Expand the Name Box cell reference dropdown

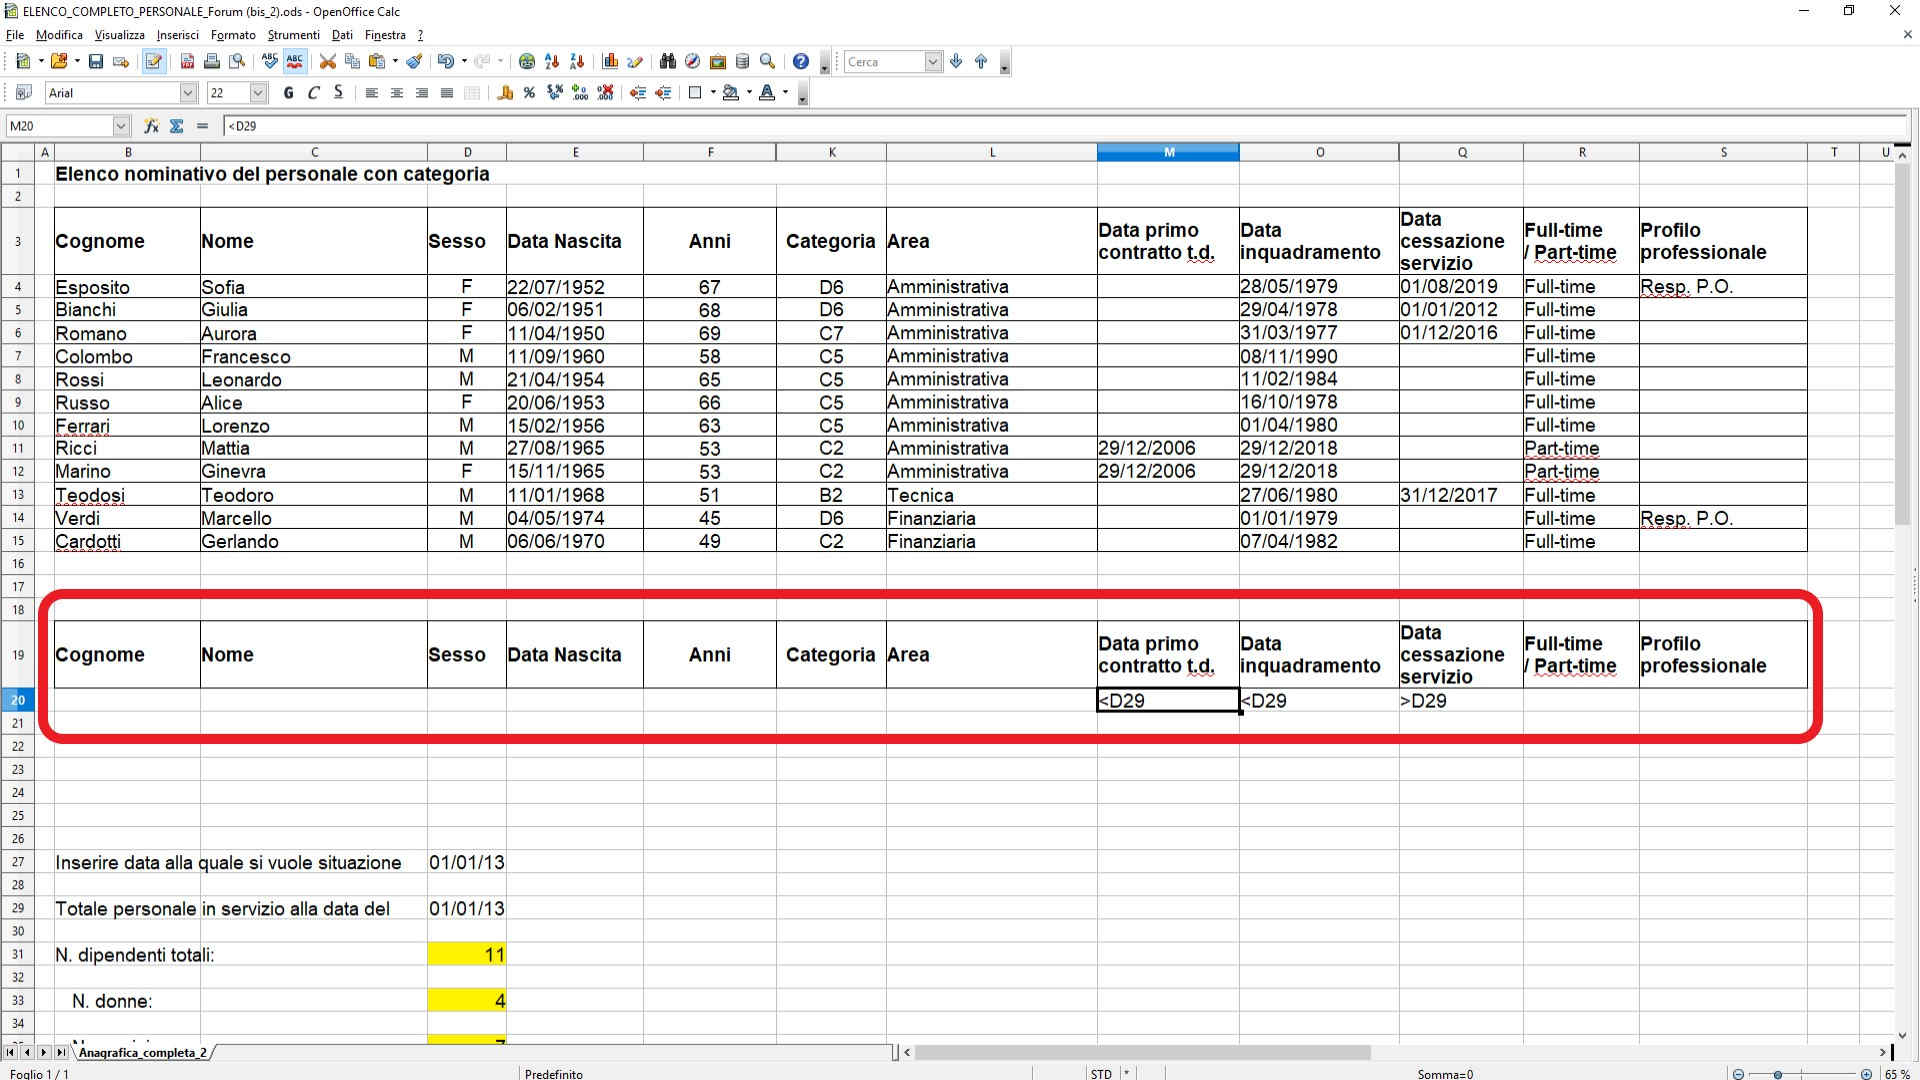(x=121, y=126)
